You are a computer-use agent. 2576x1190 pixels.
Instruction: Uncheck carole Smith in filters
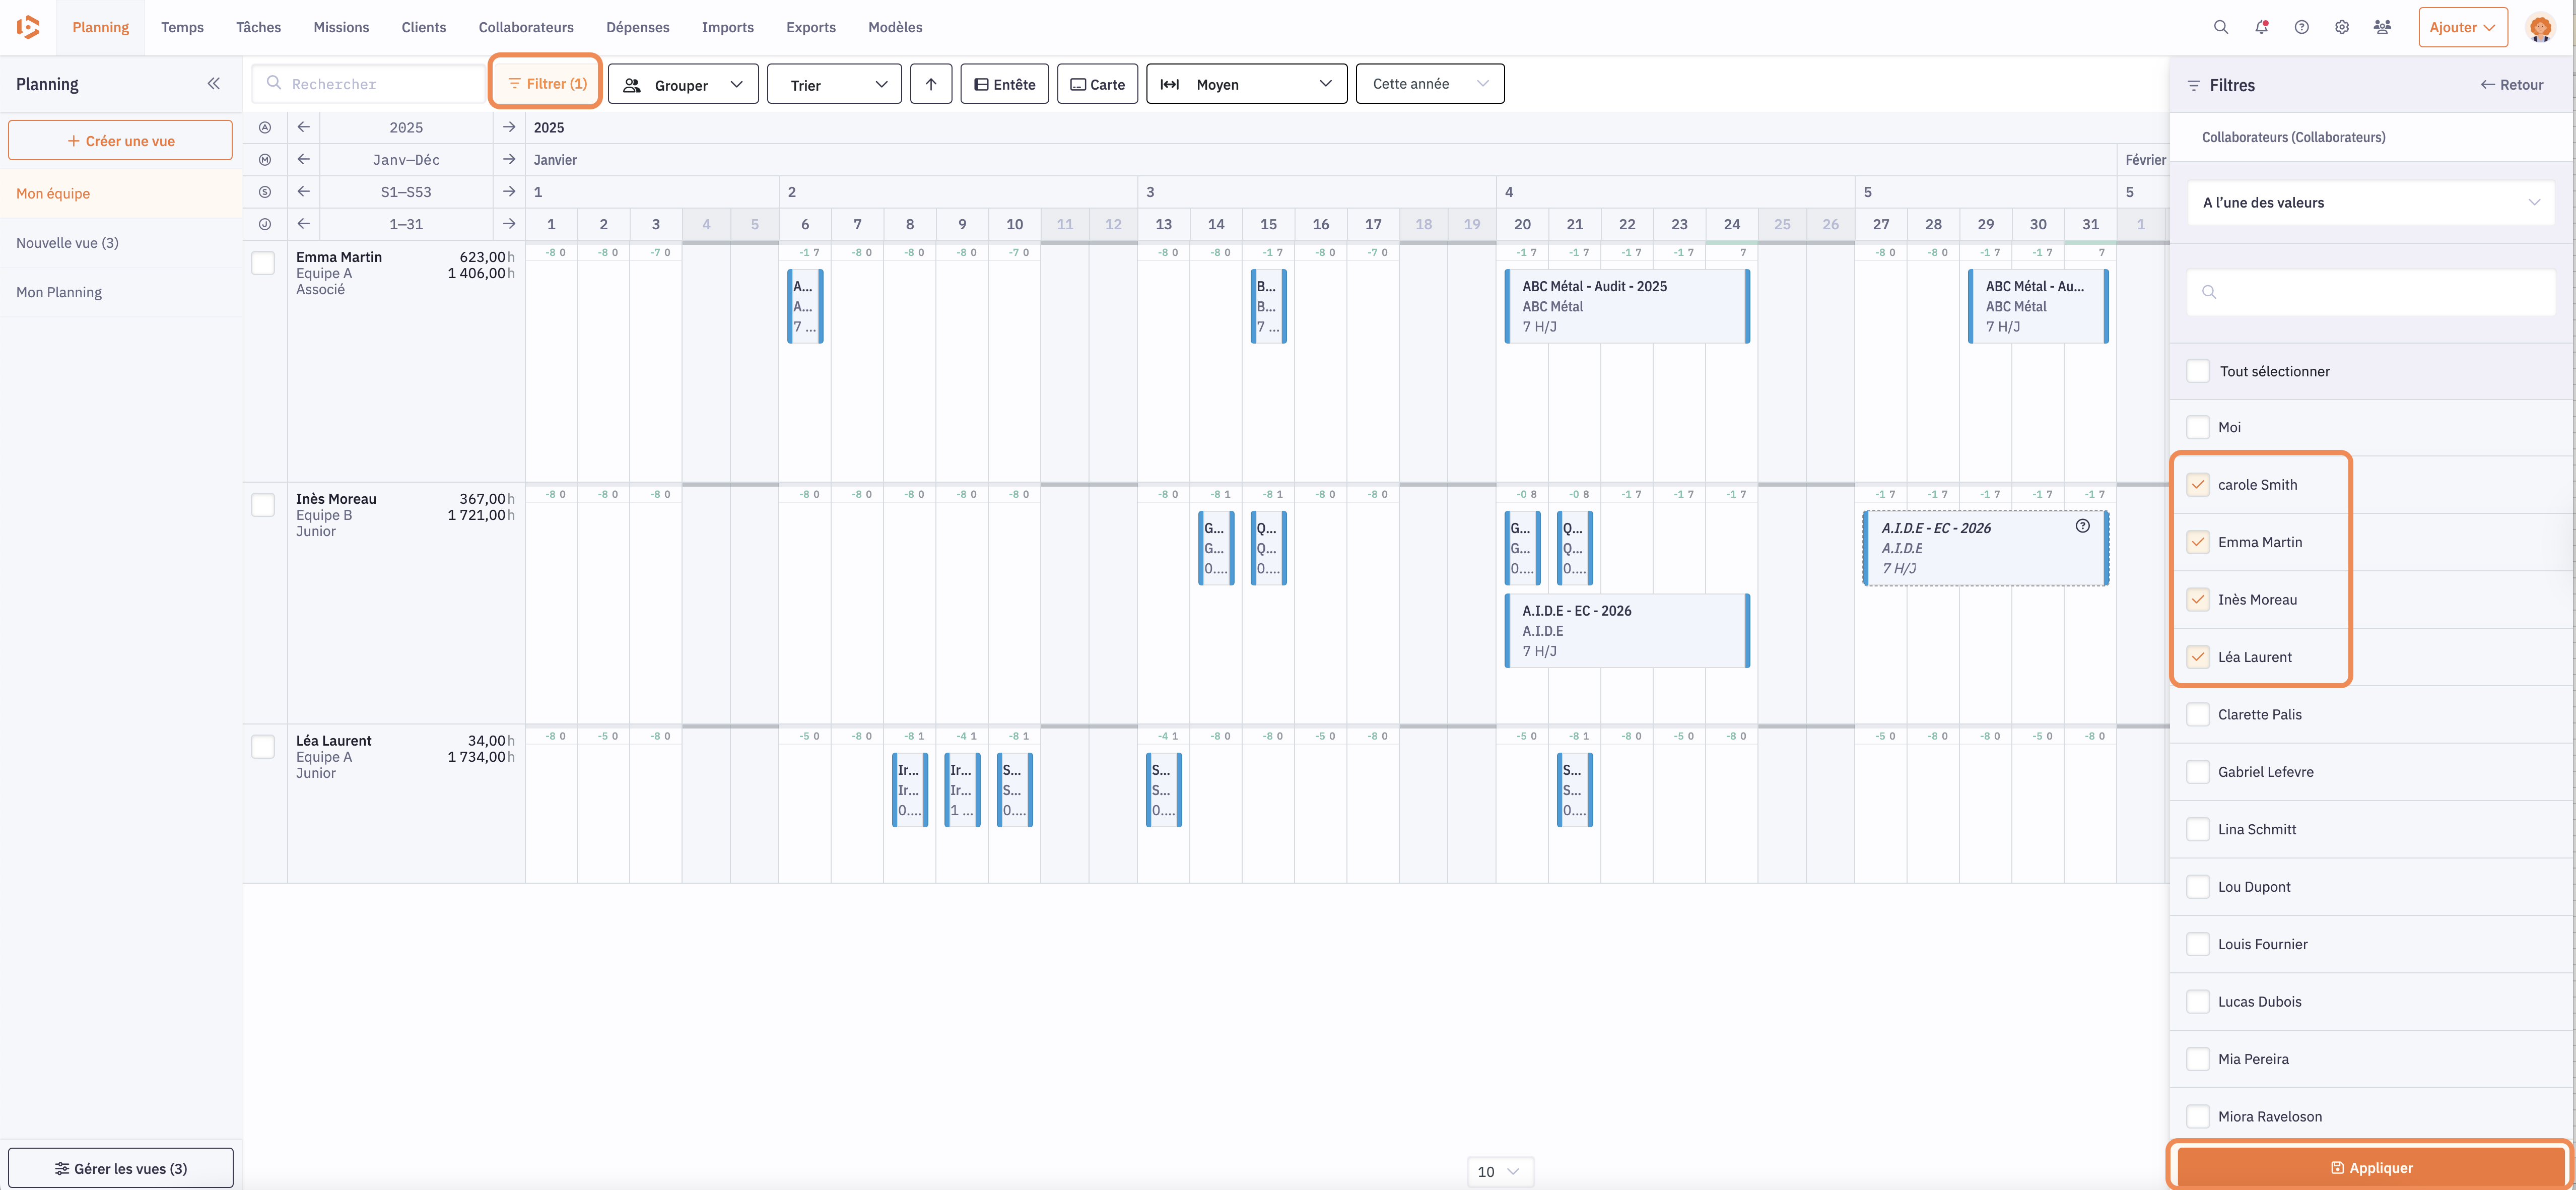(x=2197, y=485)
